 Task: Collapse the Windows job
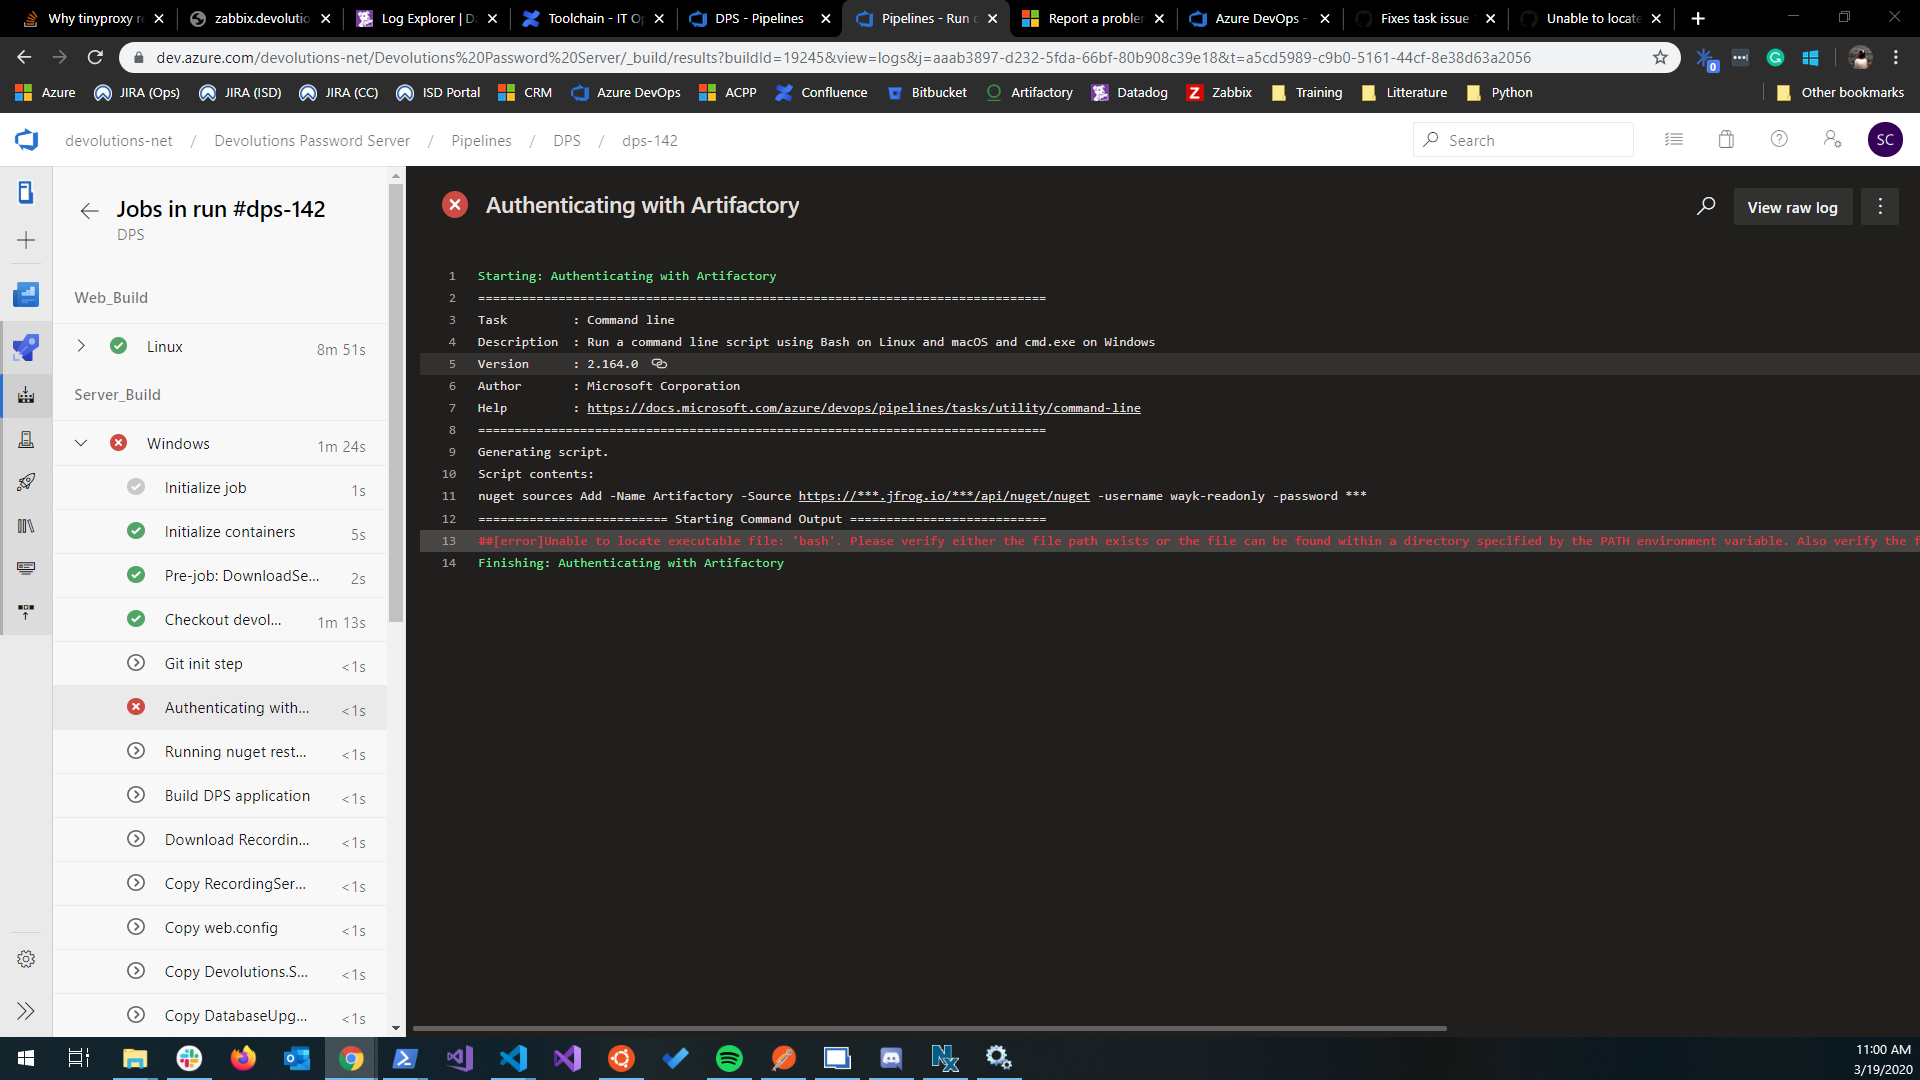tap(81, 443)
